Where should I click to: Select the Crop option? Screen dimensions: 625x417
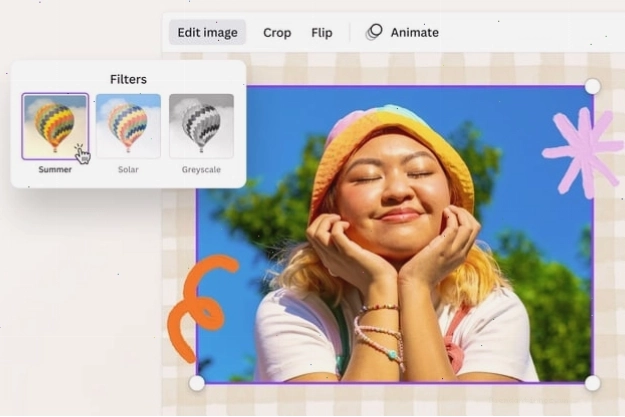pos(277,33)
